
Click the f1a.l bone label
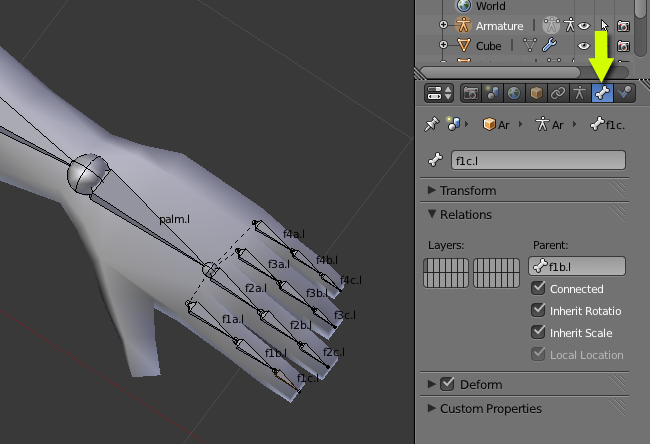[x=233, y=319]
